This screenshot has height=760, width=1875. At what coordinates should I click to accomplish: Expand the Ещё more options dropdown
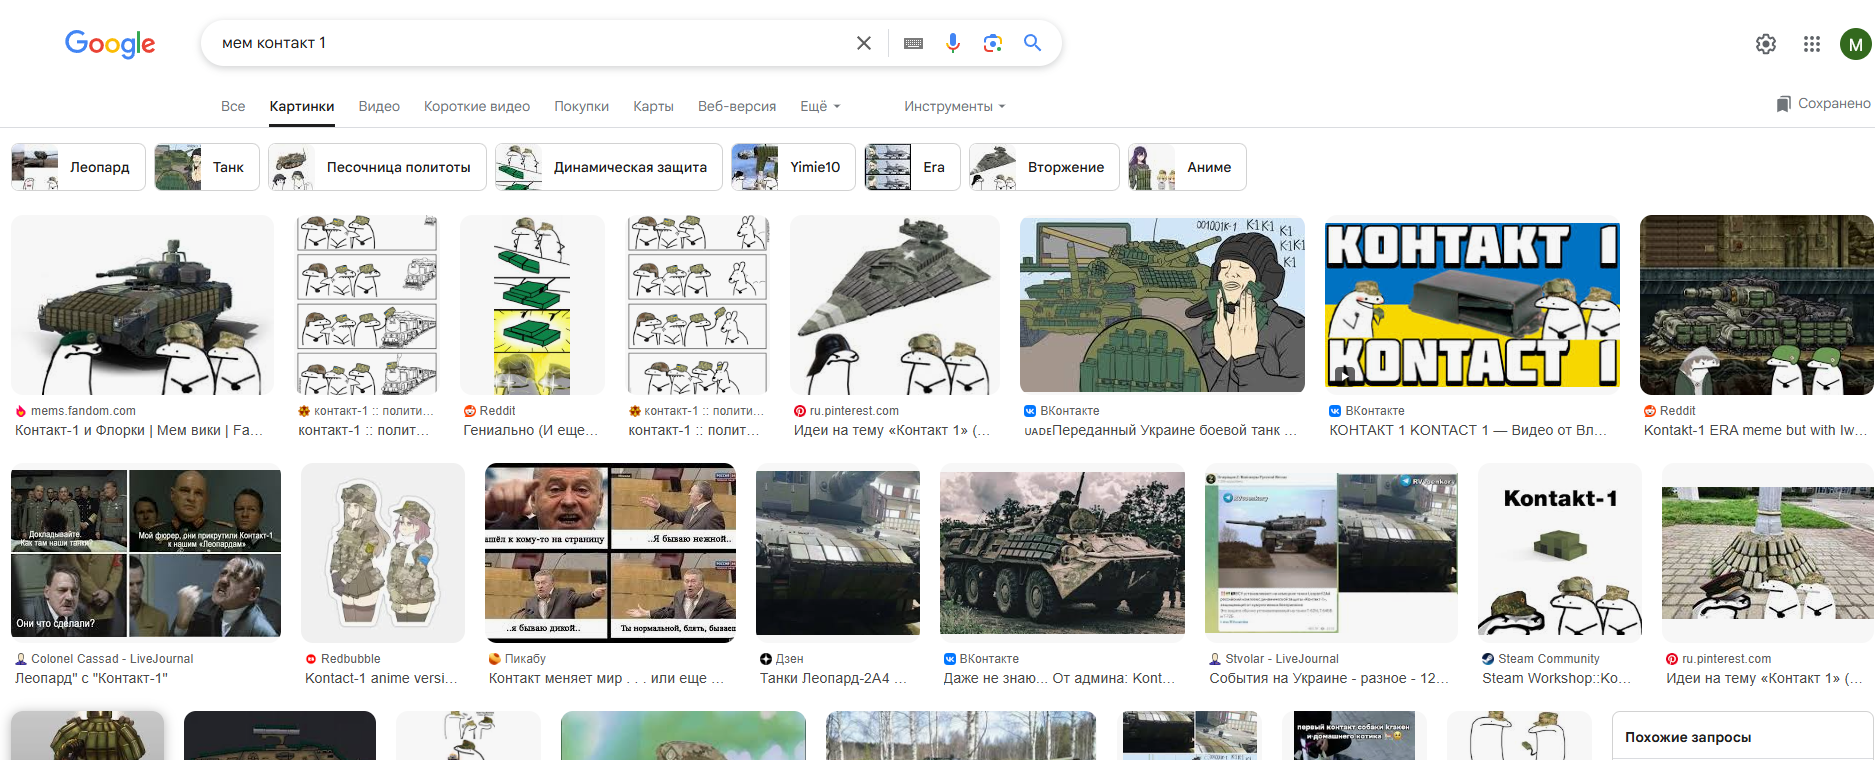pos(820,106)
